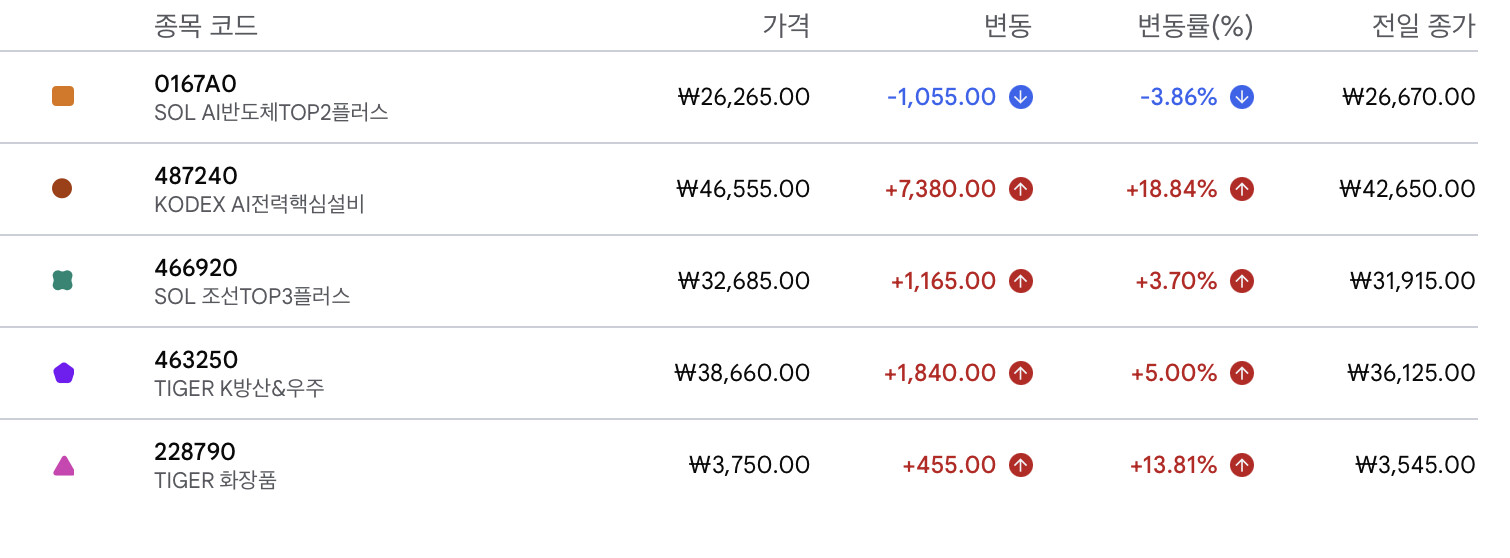Click the blue down arrow beside -3.86%
This screenshot has width=1510, height=558.
1242,97
